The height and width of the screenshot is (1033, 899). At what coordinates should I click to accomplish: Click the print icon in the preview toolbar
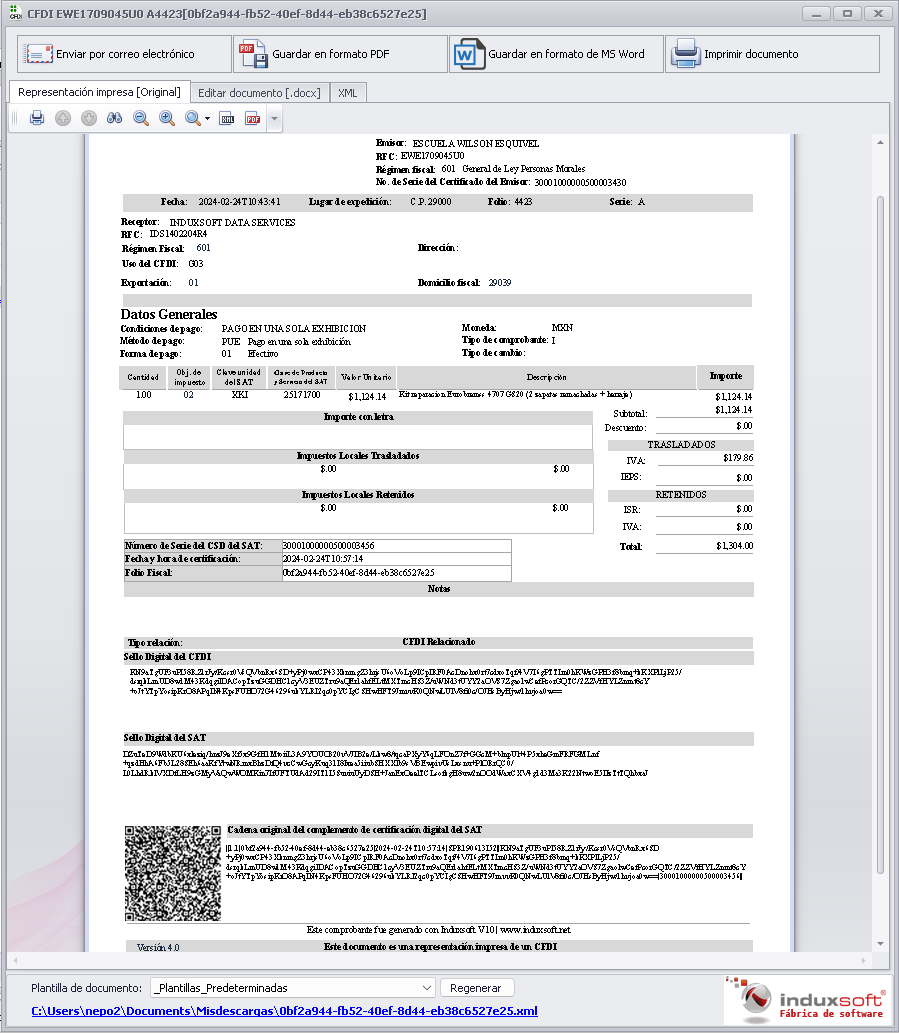coord(37,118)
